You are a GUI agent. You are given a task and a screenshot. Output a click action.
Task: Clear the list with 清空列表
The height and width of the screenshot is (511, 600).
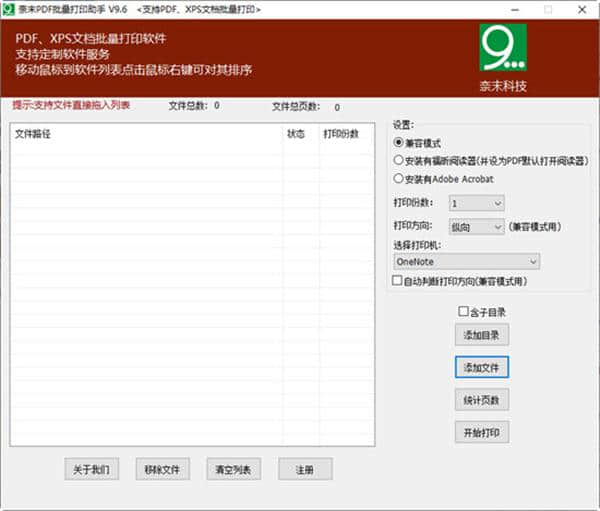click(234, 469)
